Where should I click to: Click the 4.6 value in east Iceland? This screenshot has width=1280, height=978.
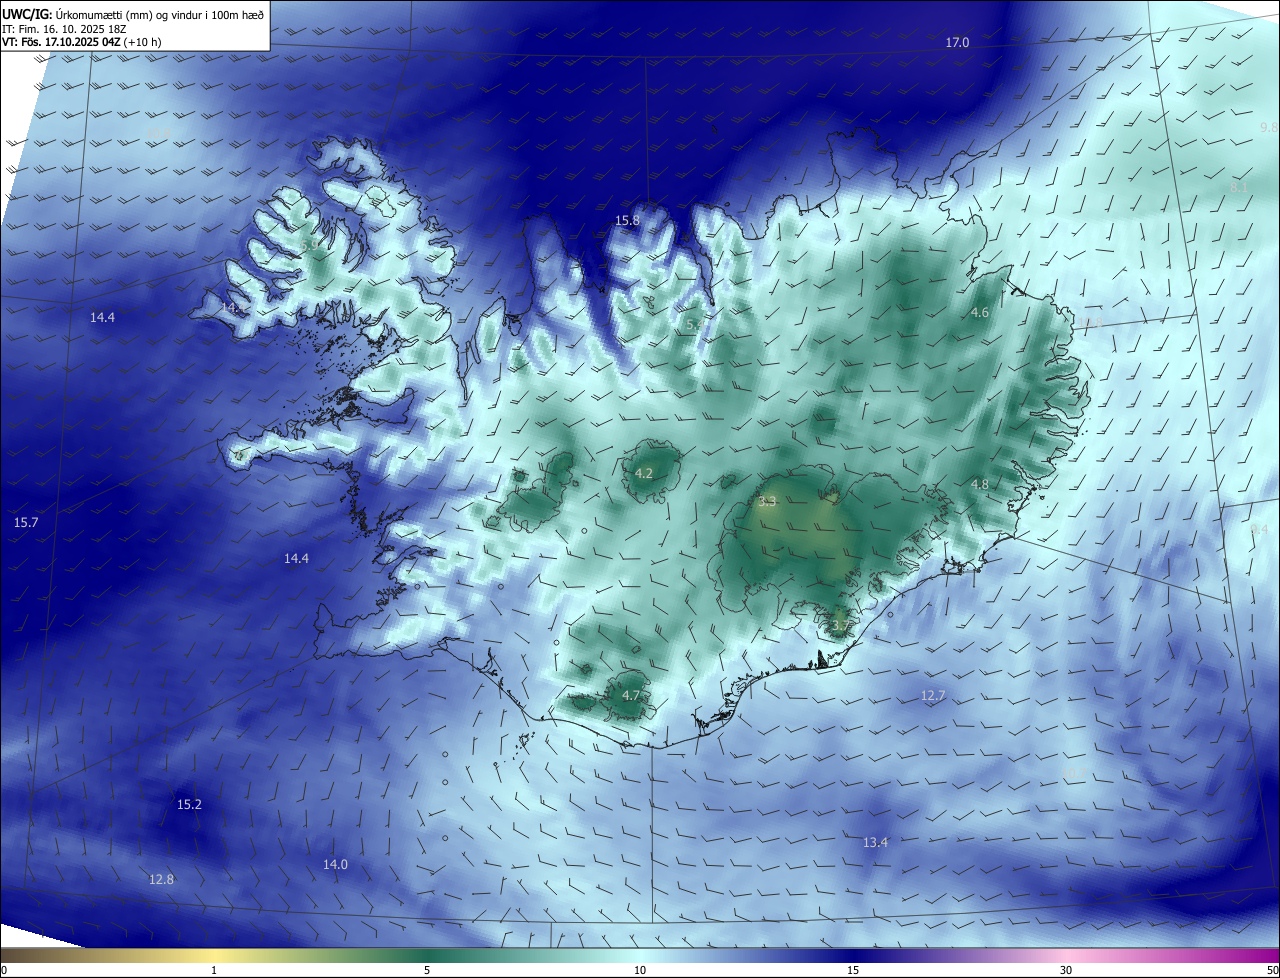pos(980,313)
